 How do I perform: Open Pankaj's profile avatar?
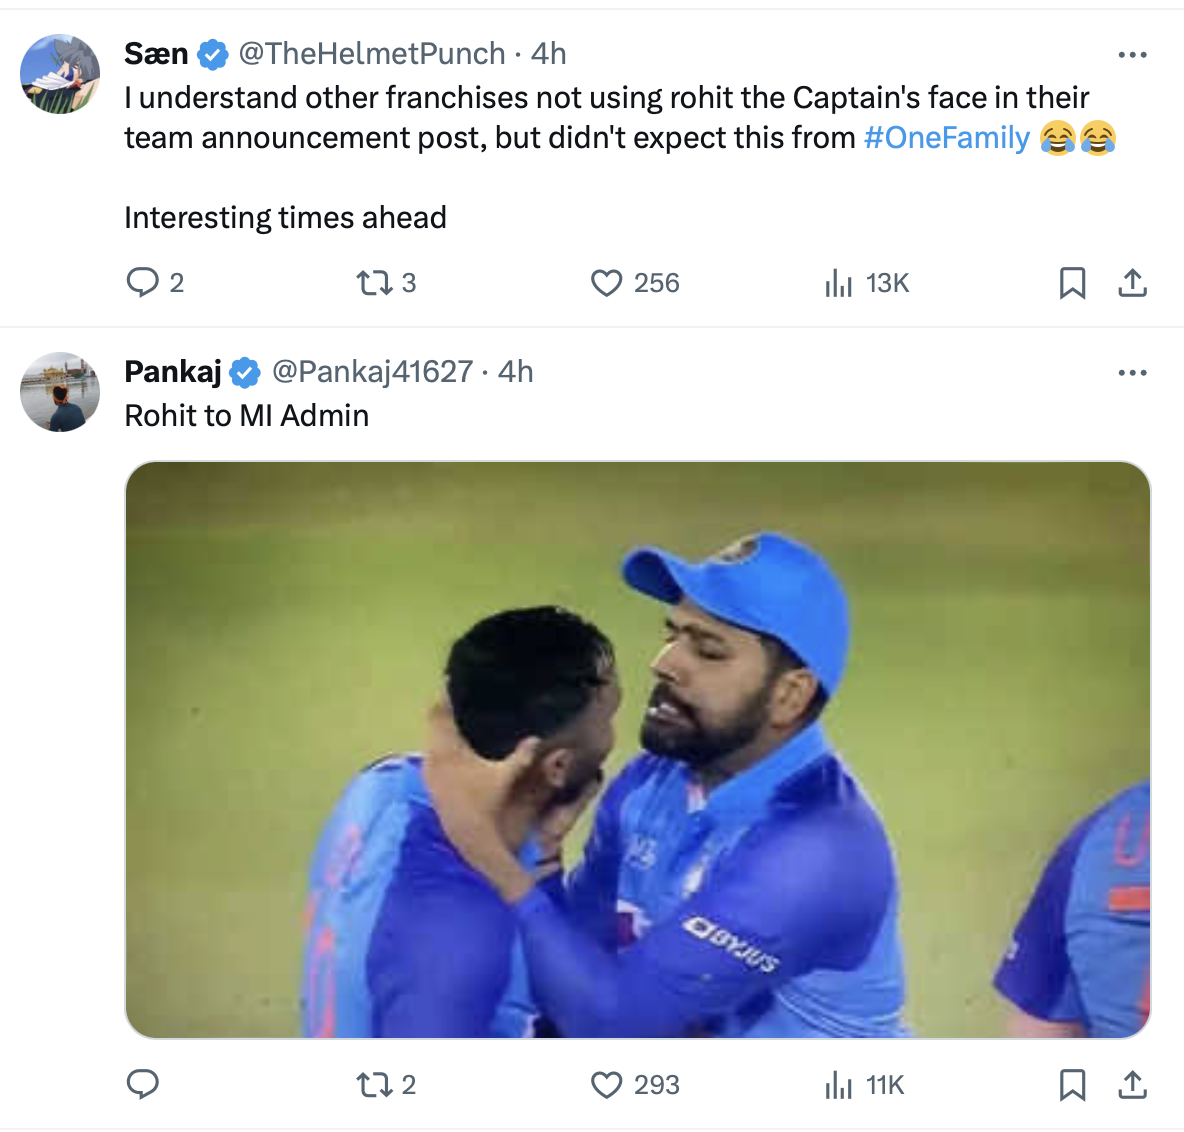[60, 392]
